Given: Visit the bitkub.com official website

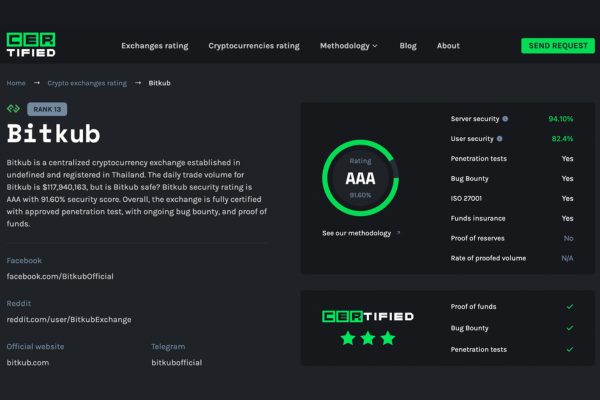Looking at the screenshot, I should (28, 362).
